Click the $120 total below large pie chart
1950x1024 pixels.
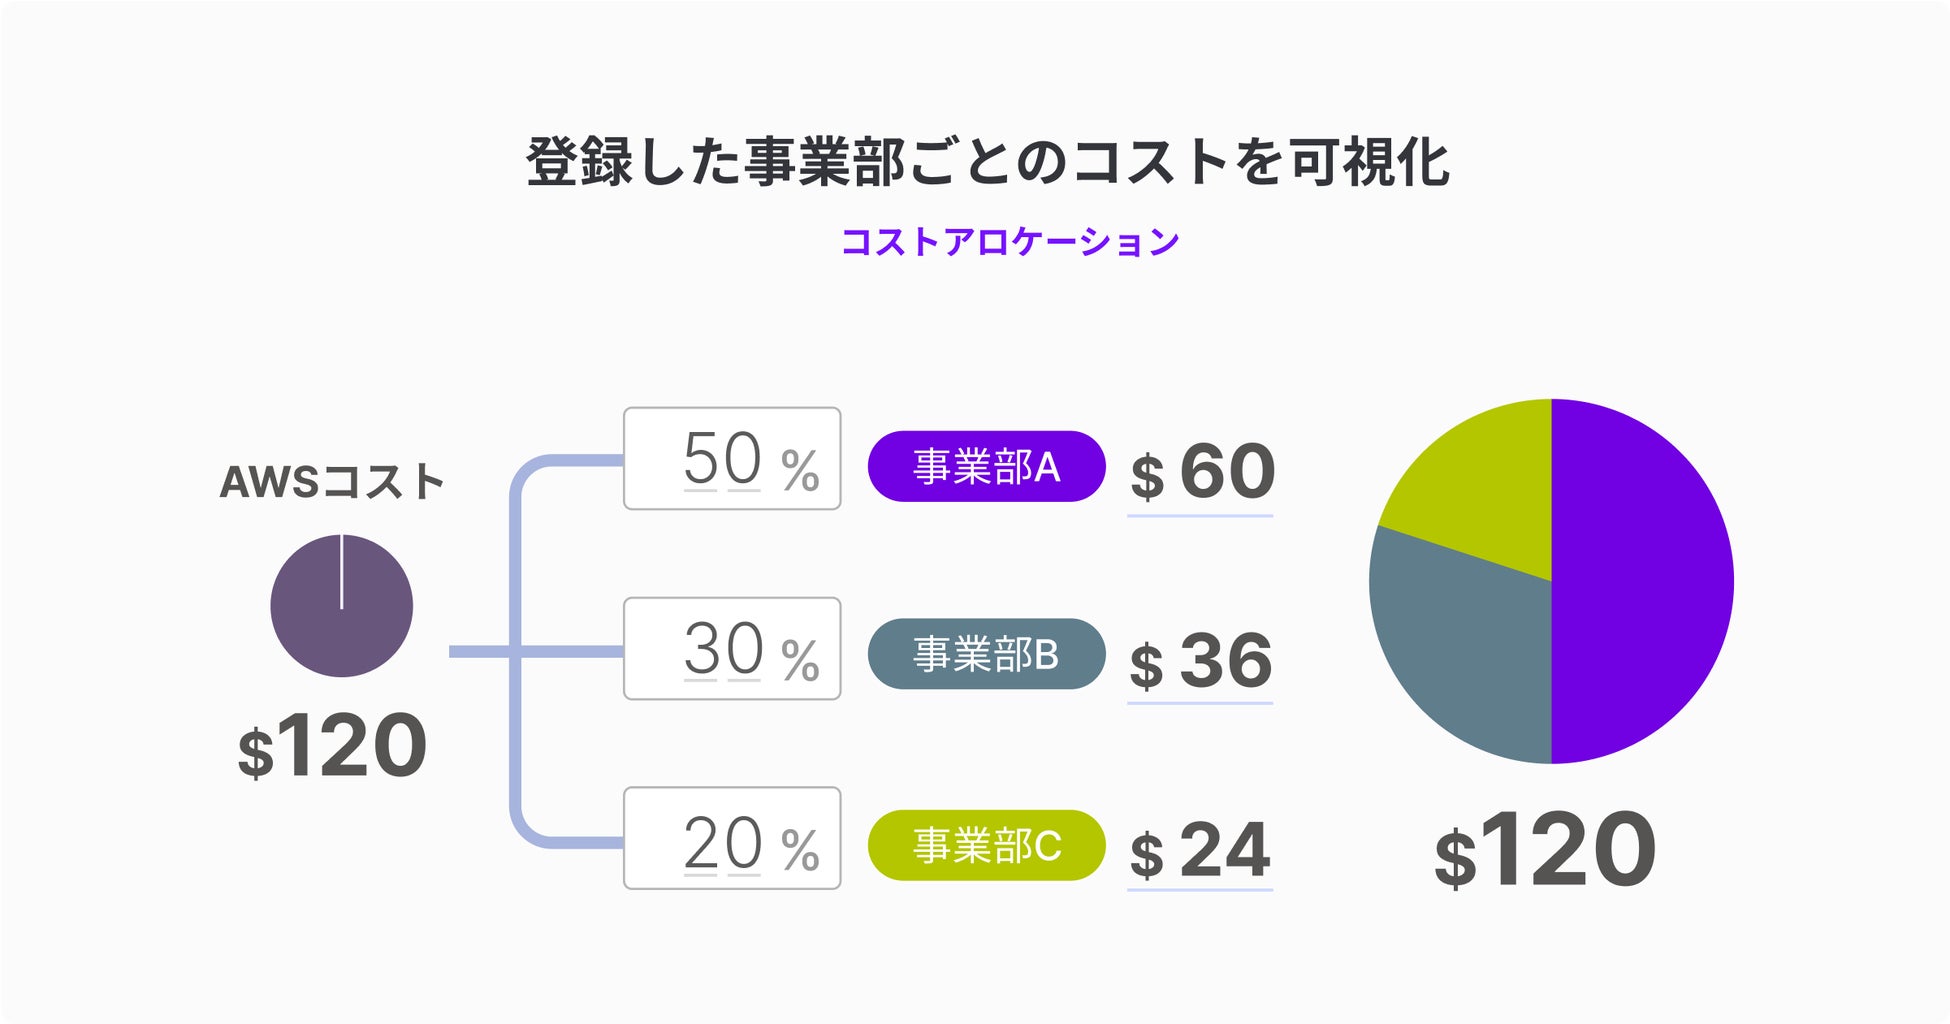click(1546, 852)
